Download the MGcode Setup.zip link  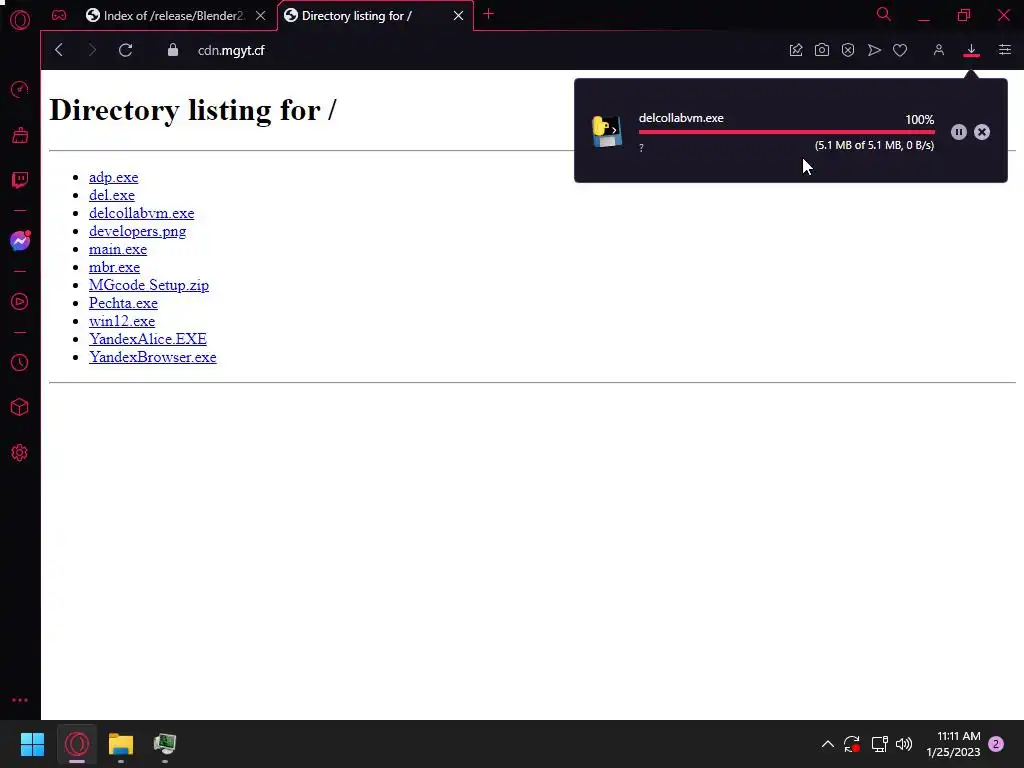[x=149, y=285]
